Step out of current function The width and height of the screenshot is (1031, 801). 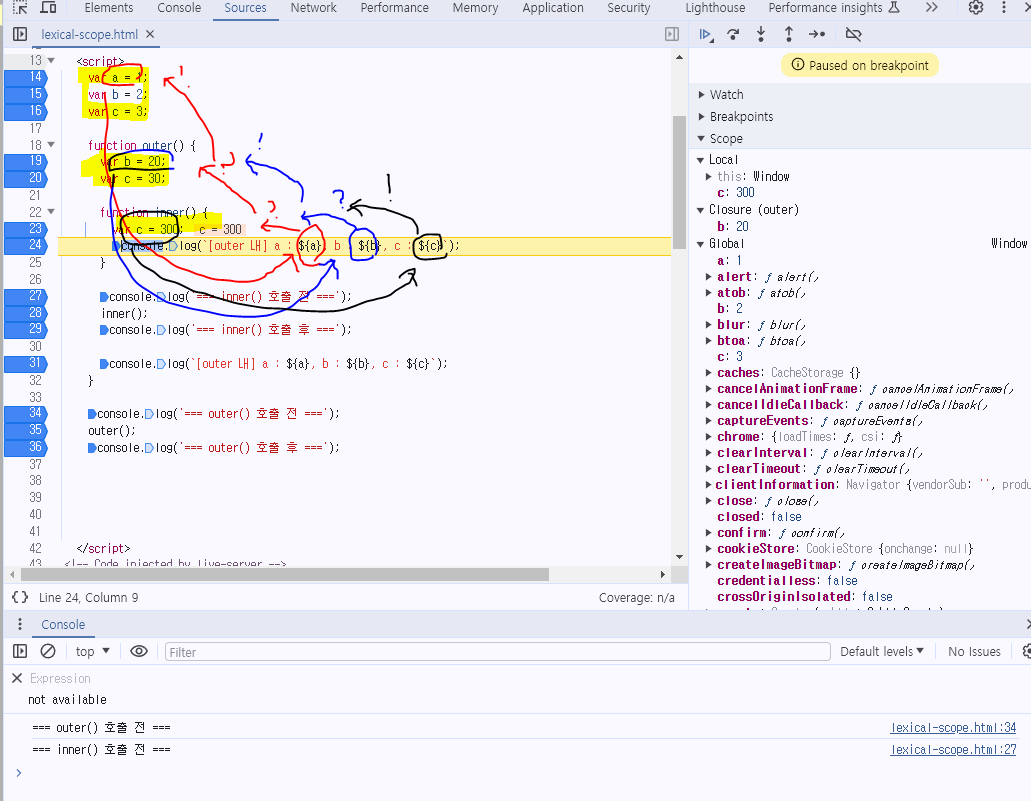tap(788, 34)
